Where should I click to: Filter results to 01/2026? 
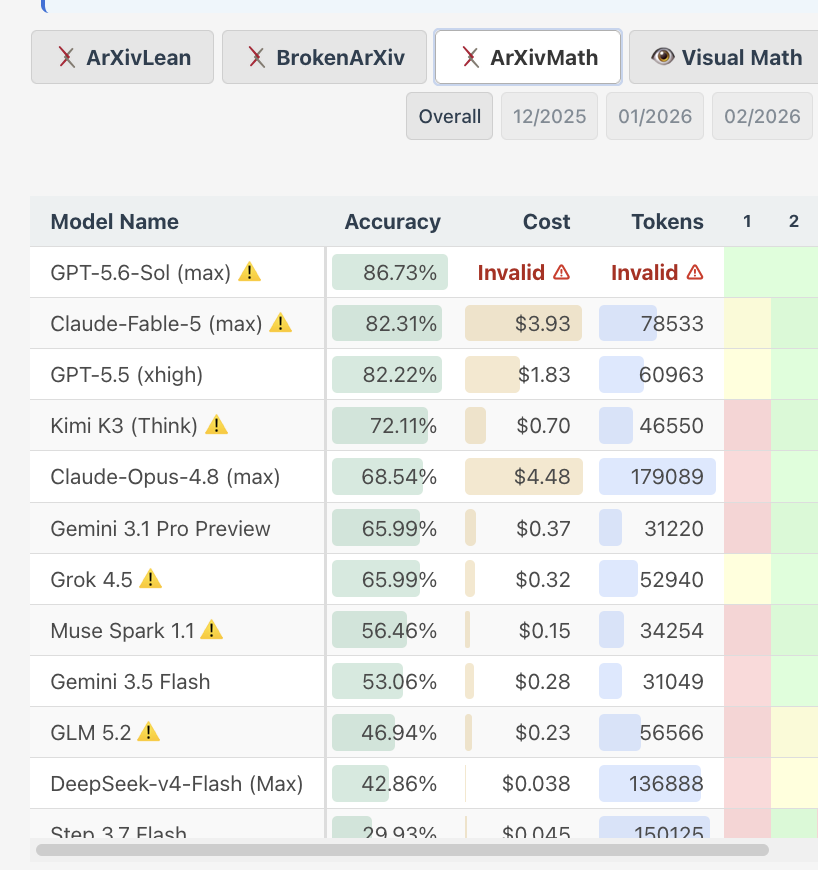655,116
